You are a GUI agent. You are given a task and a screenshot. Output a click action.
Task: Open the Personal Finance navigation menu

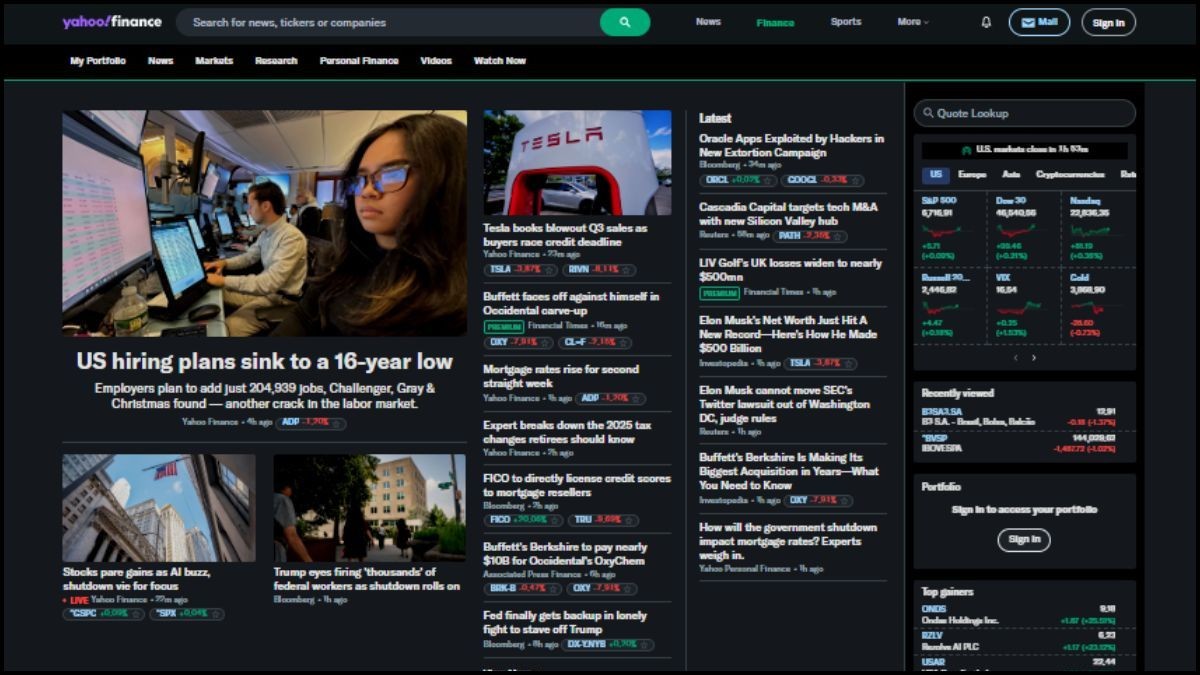pos(359,61)
